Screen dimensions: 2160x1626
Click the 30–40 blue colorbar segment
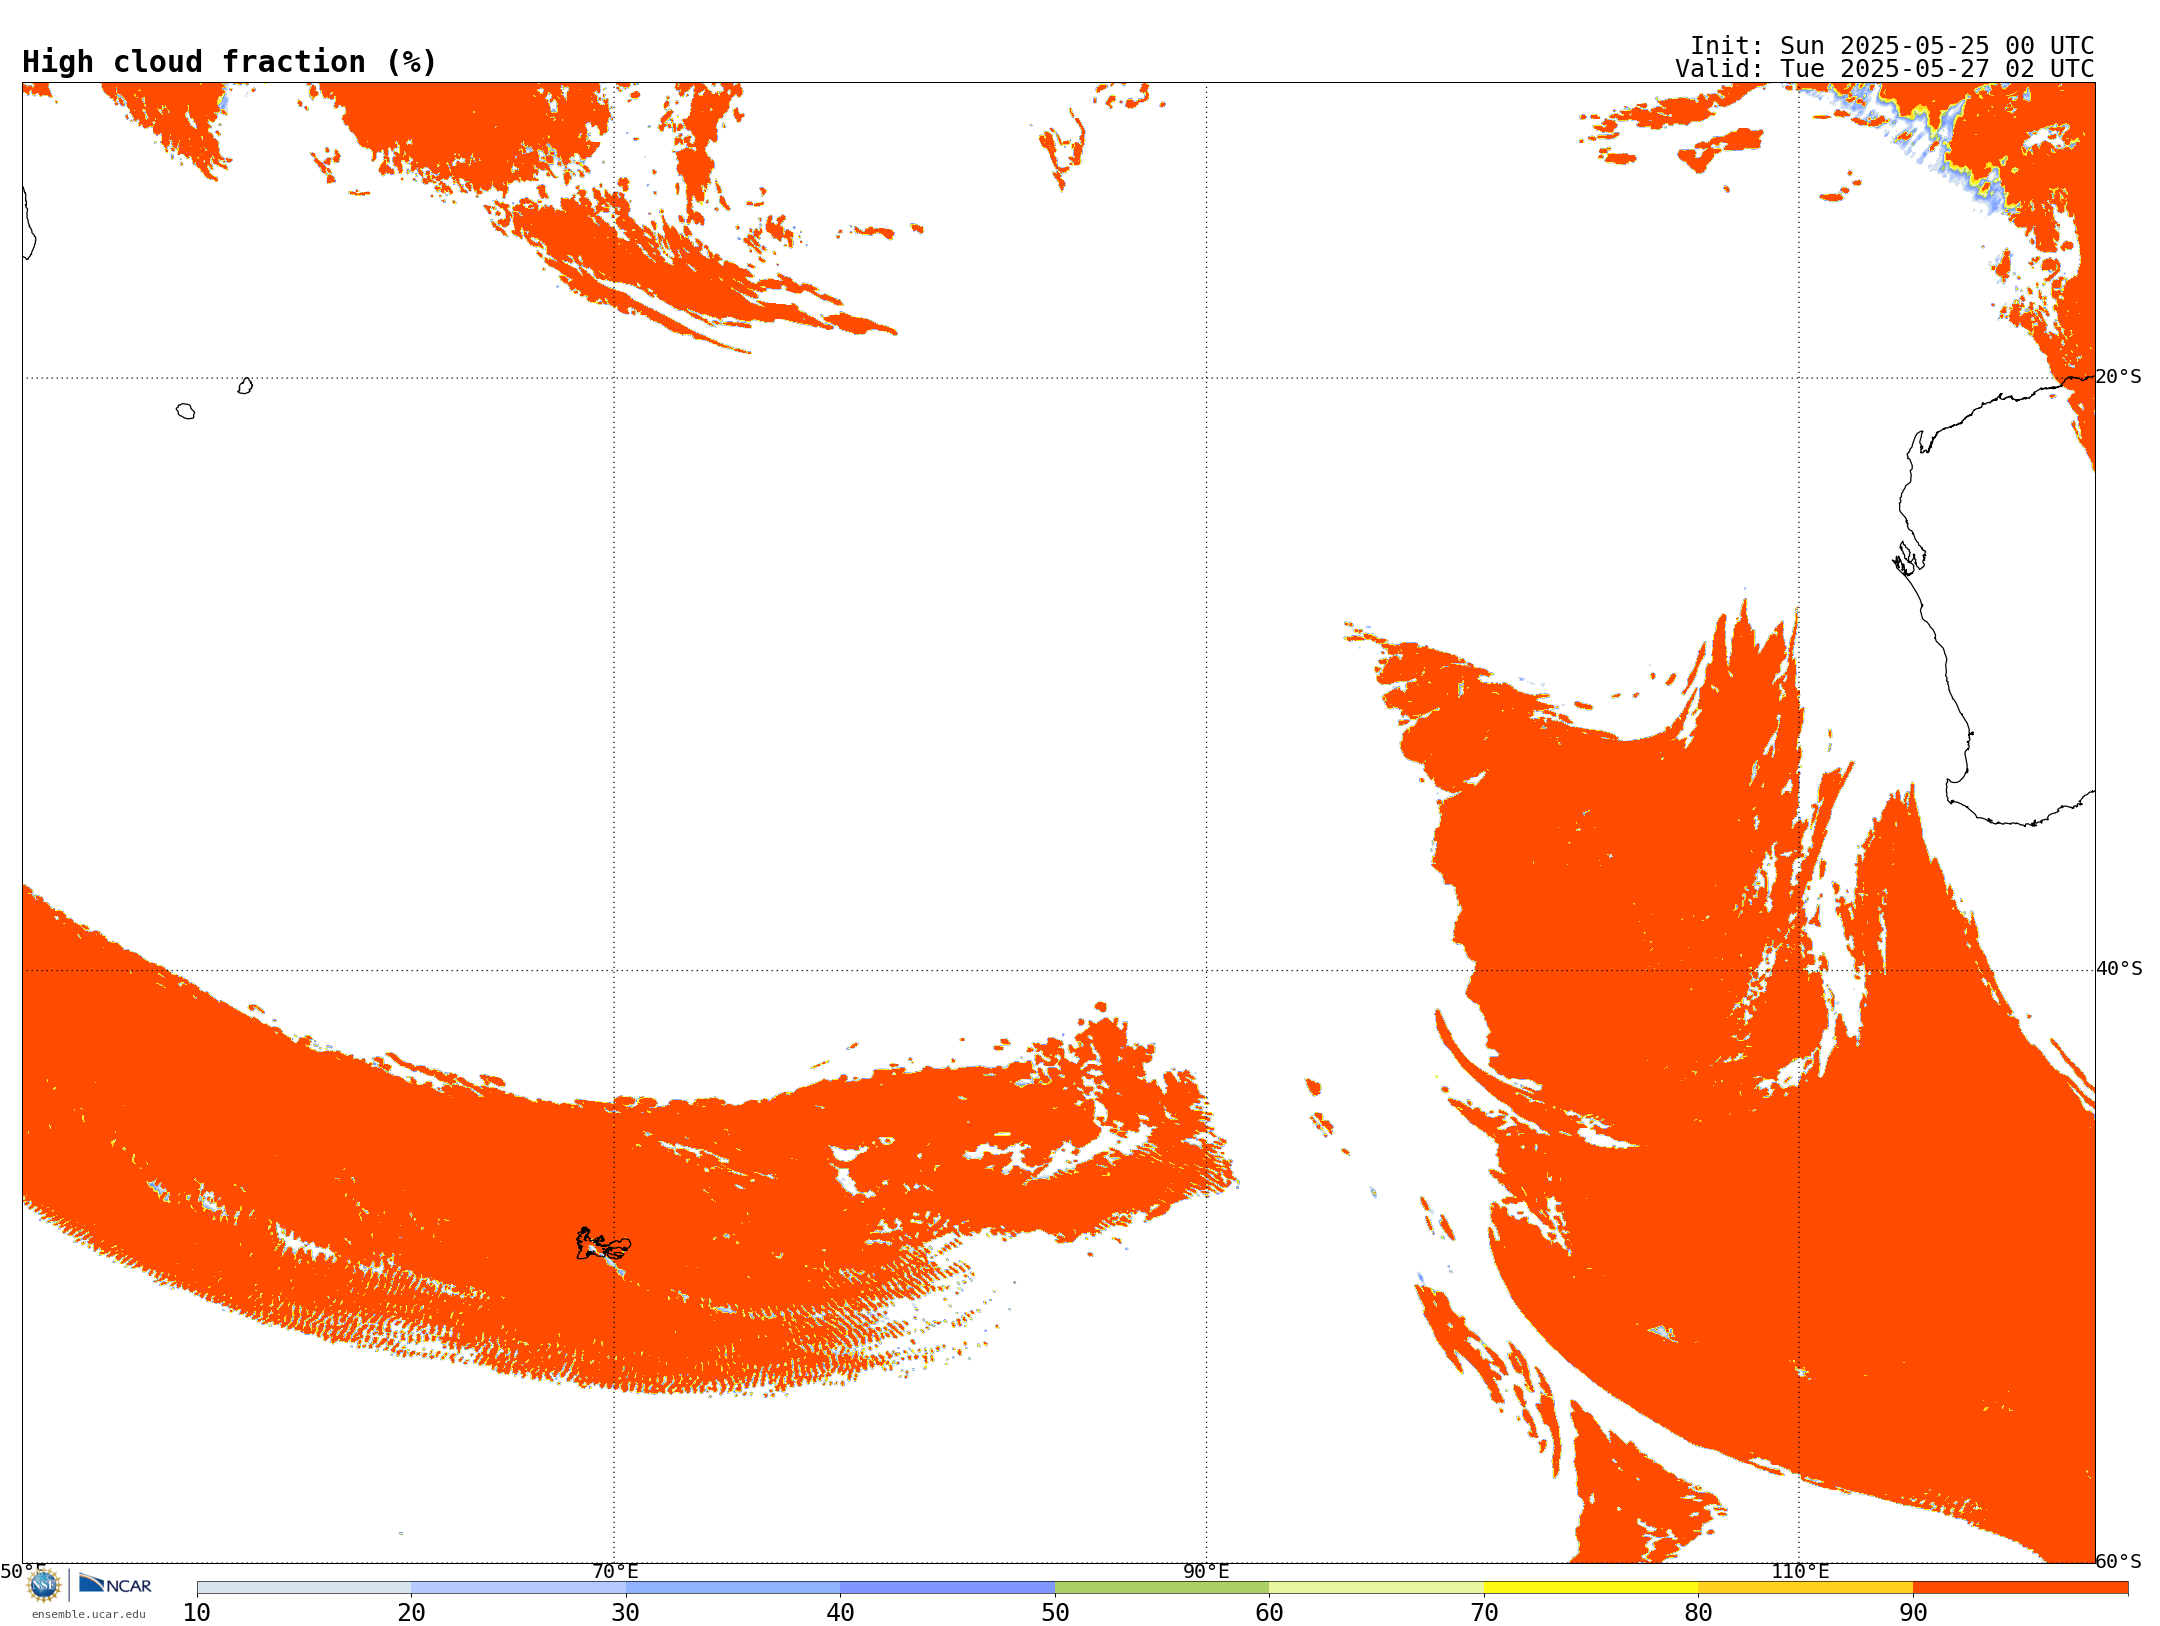coord(733,1588)
